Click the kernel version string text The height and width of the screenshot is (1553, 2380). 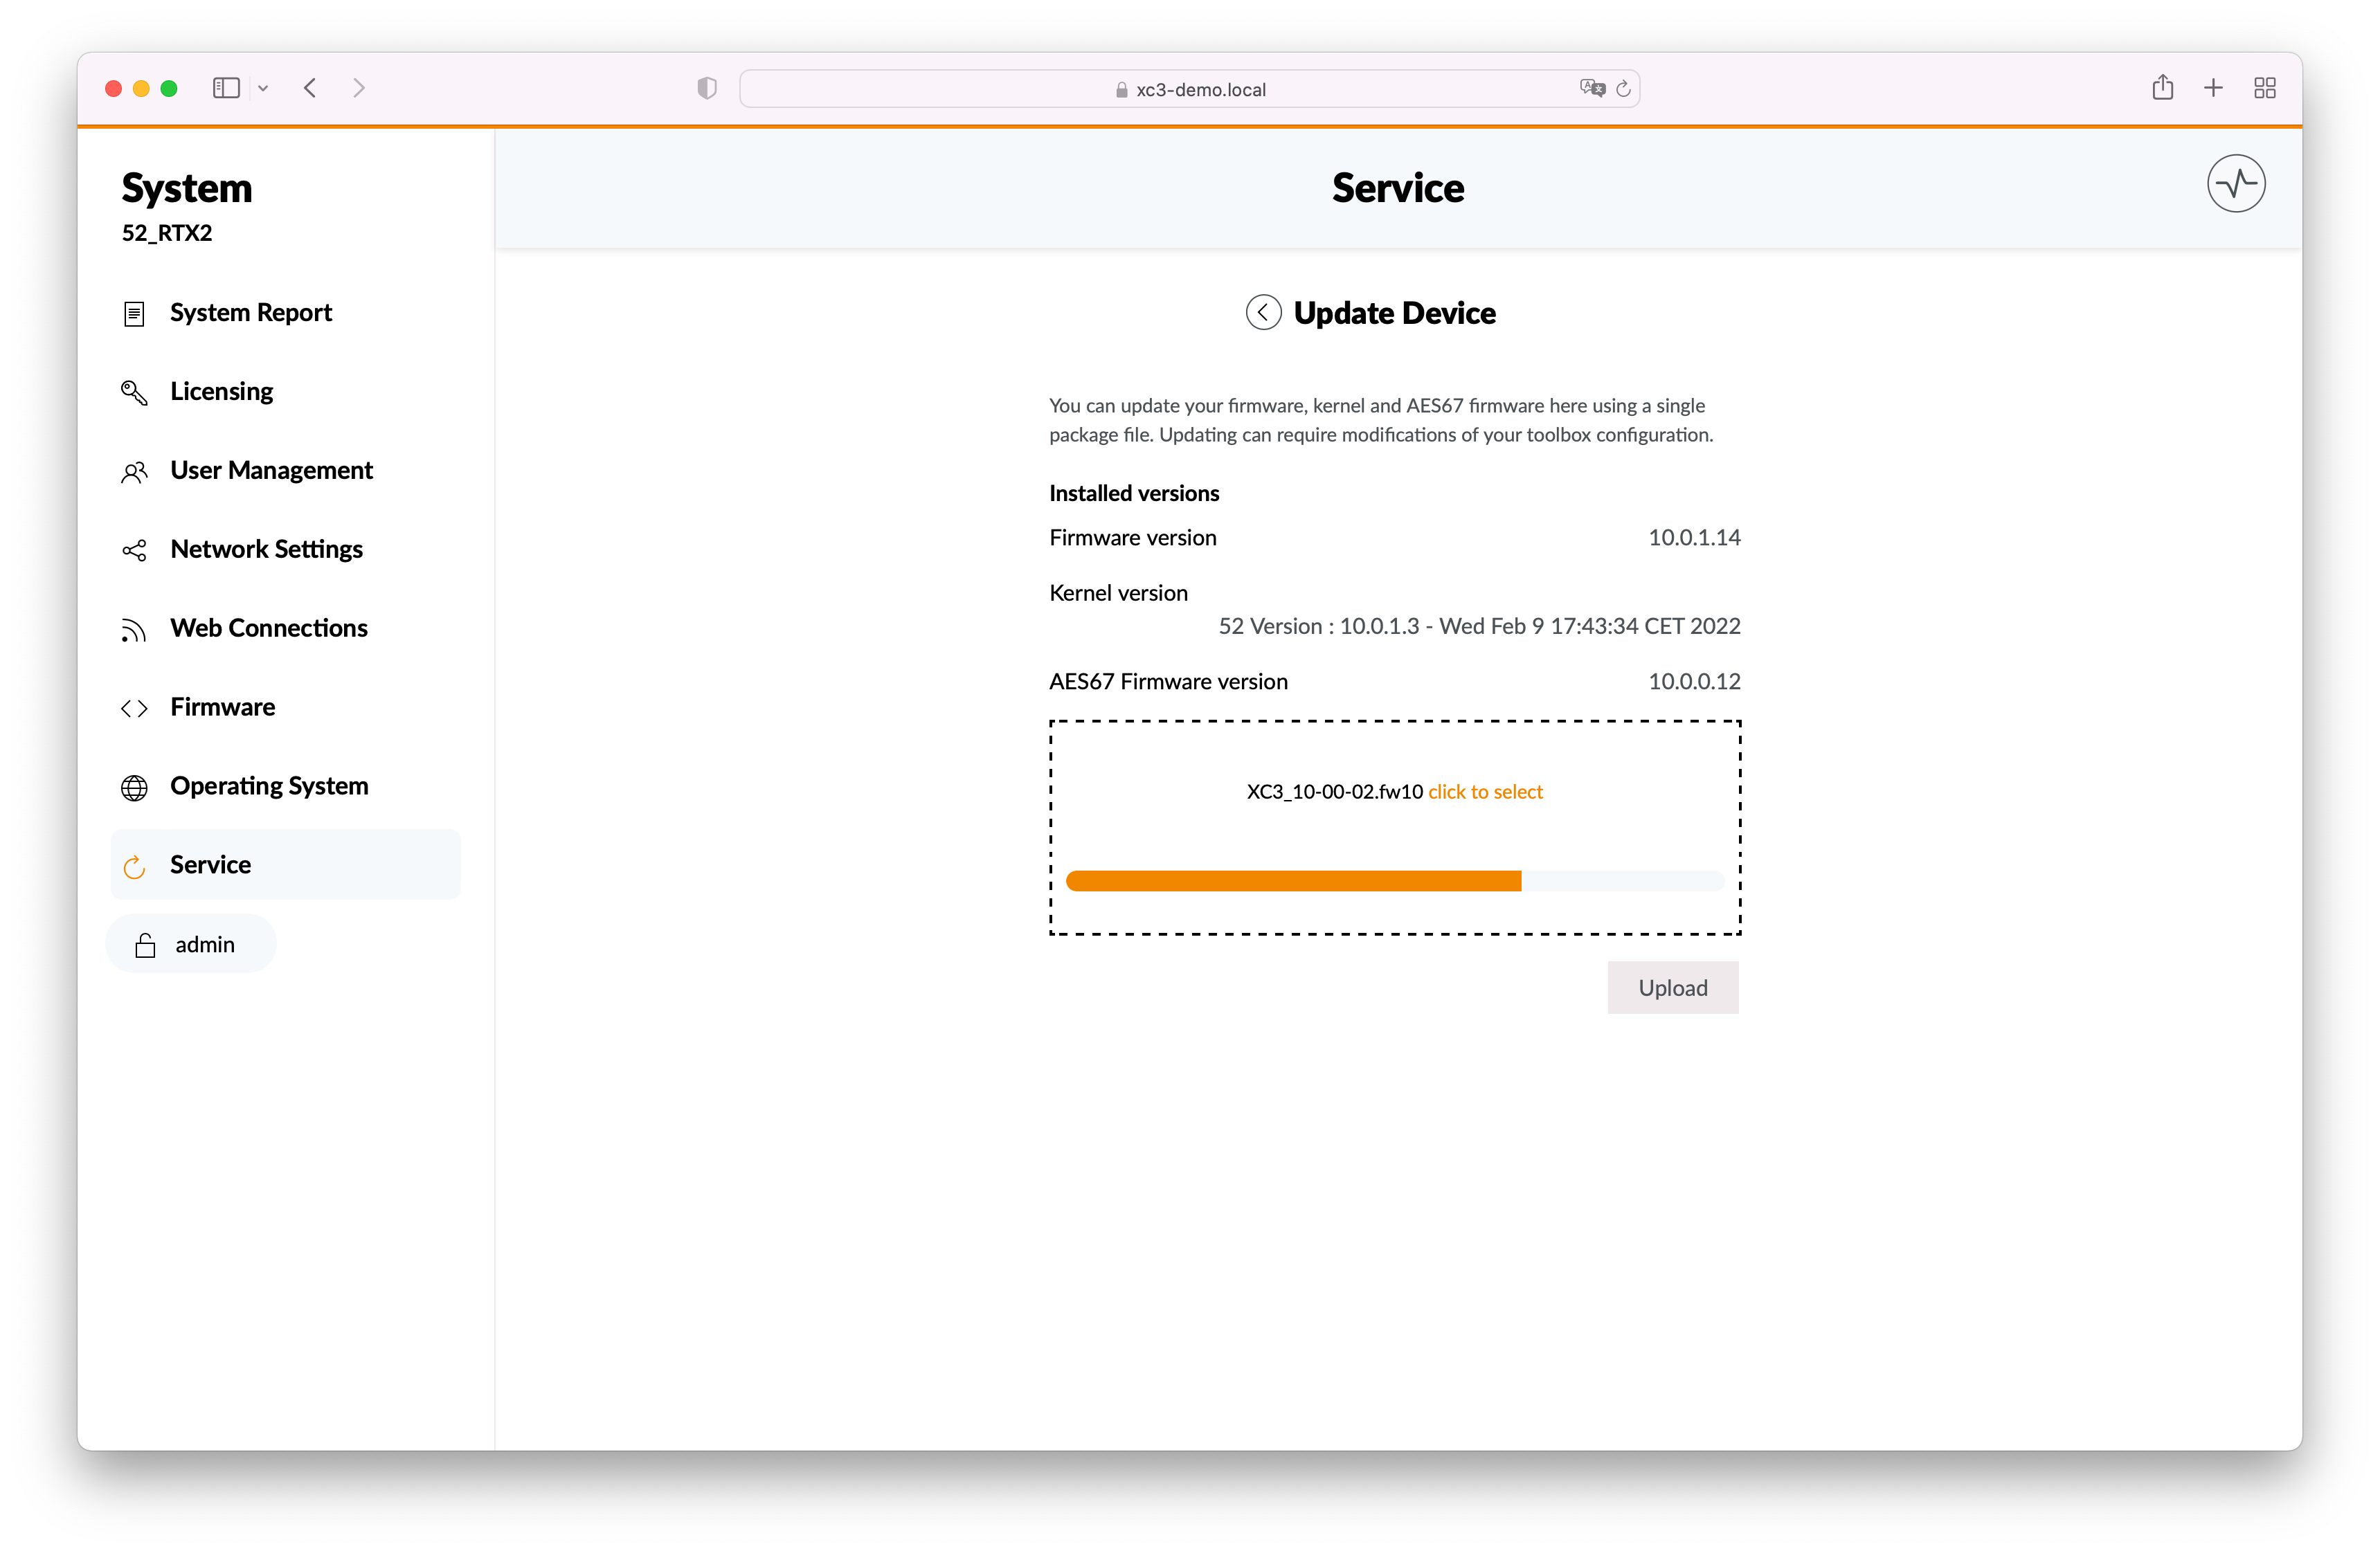tap(1479, 627)
